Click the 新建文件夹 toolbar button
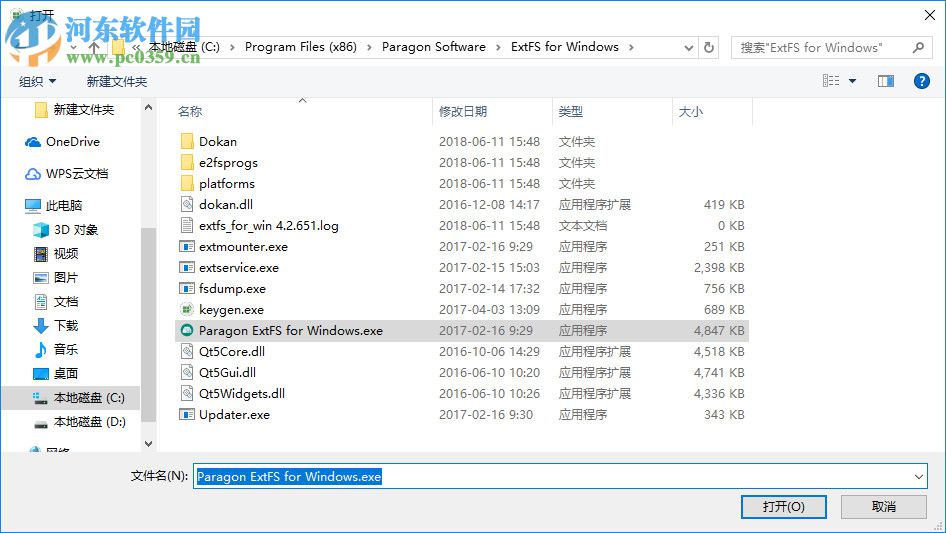The image size is (946, 533). click(x=117, y=81)
